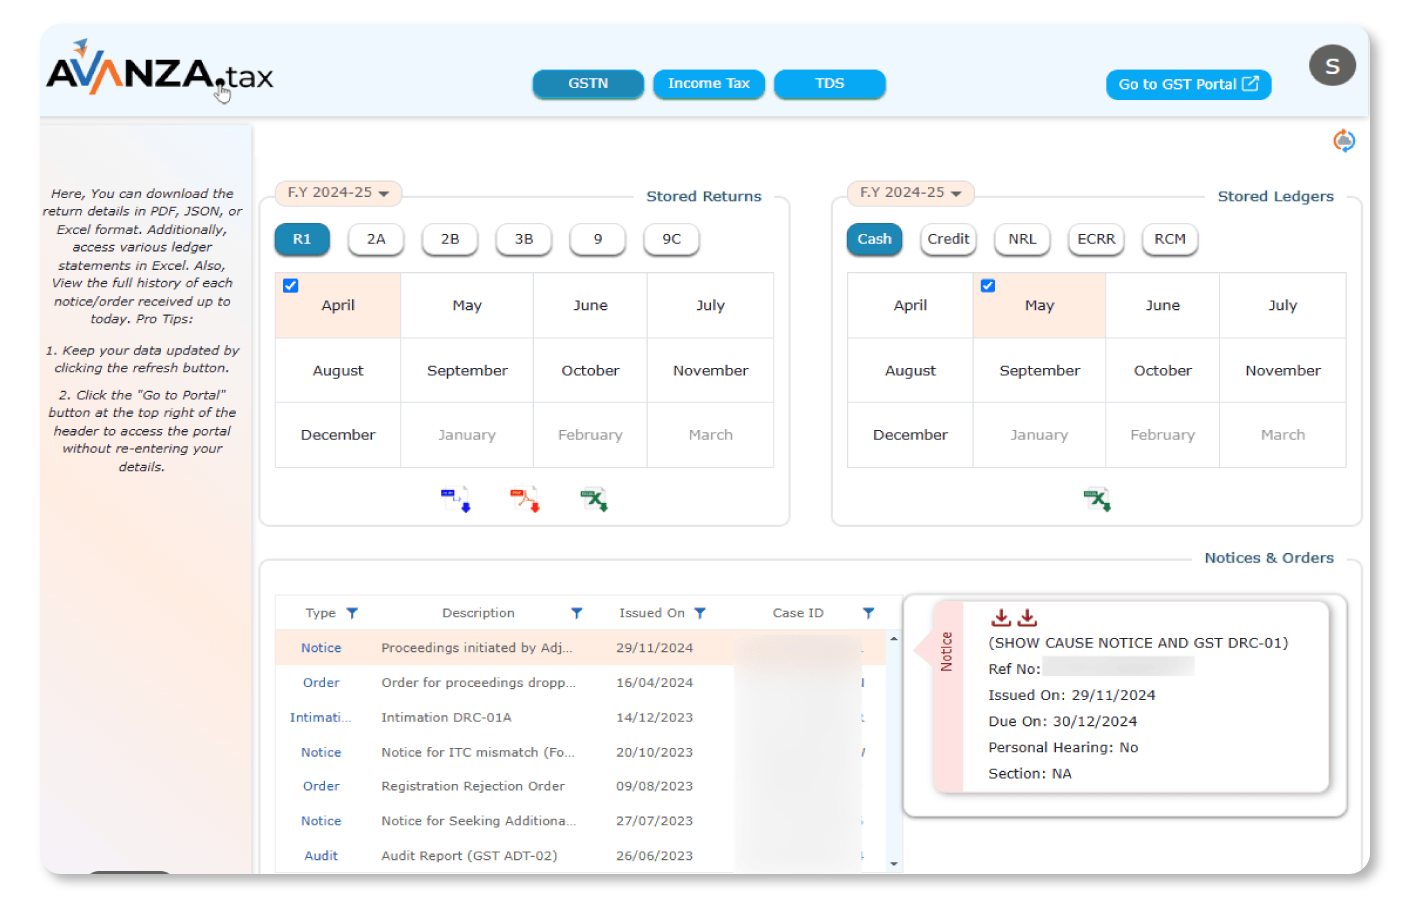1424x909 pixels.
Task: Switch to the GSTN tab
Action: coord(588,84)
